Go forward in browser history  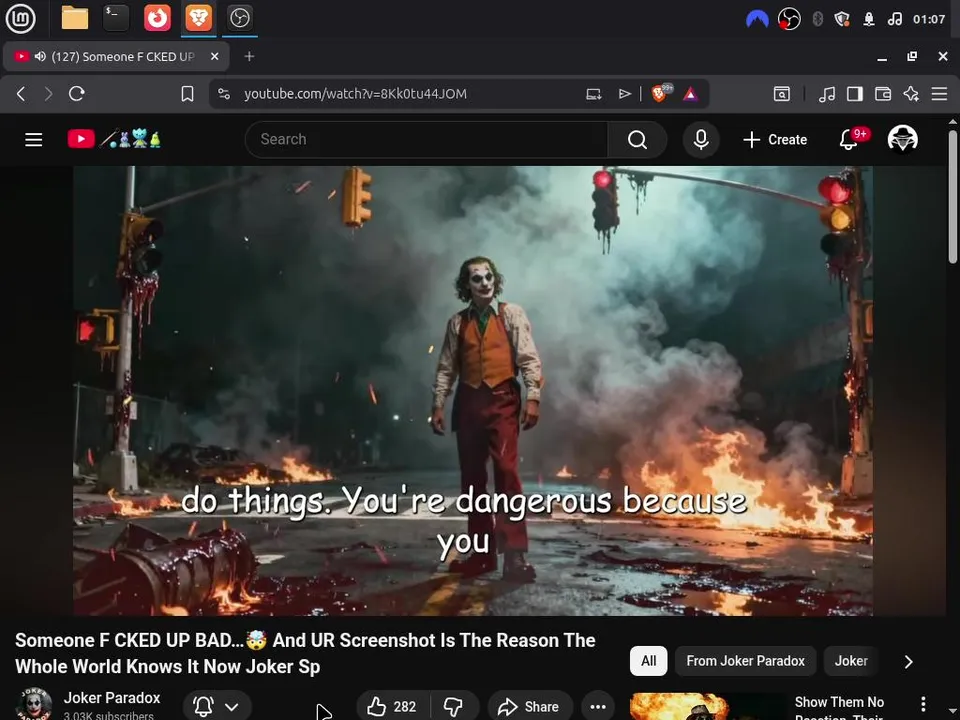48,94
